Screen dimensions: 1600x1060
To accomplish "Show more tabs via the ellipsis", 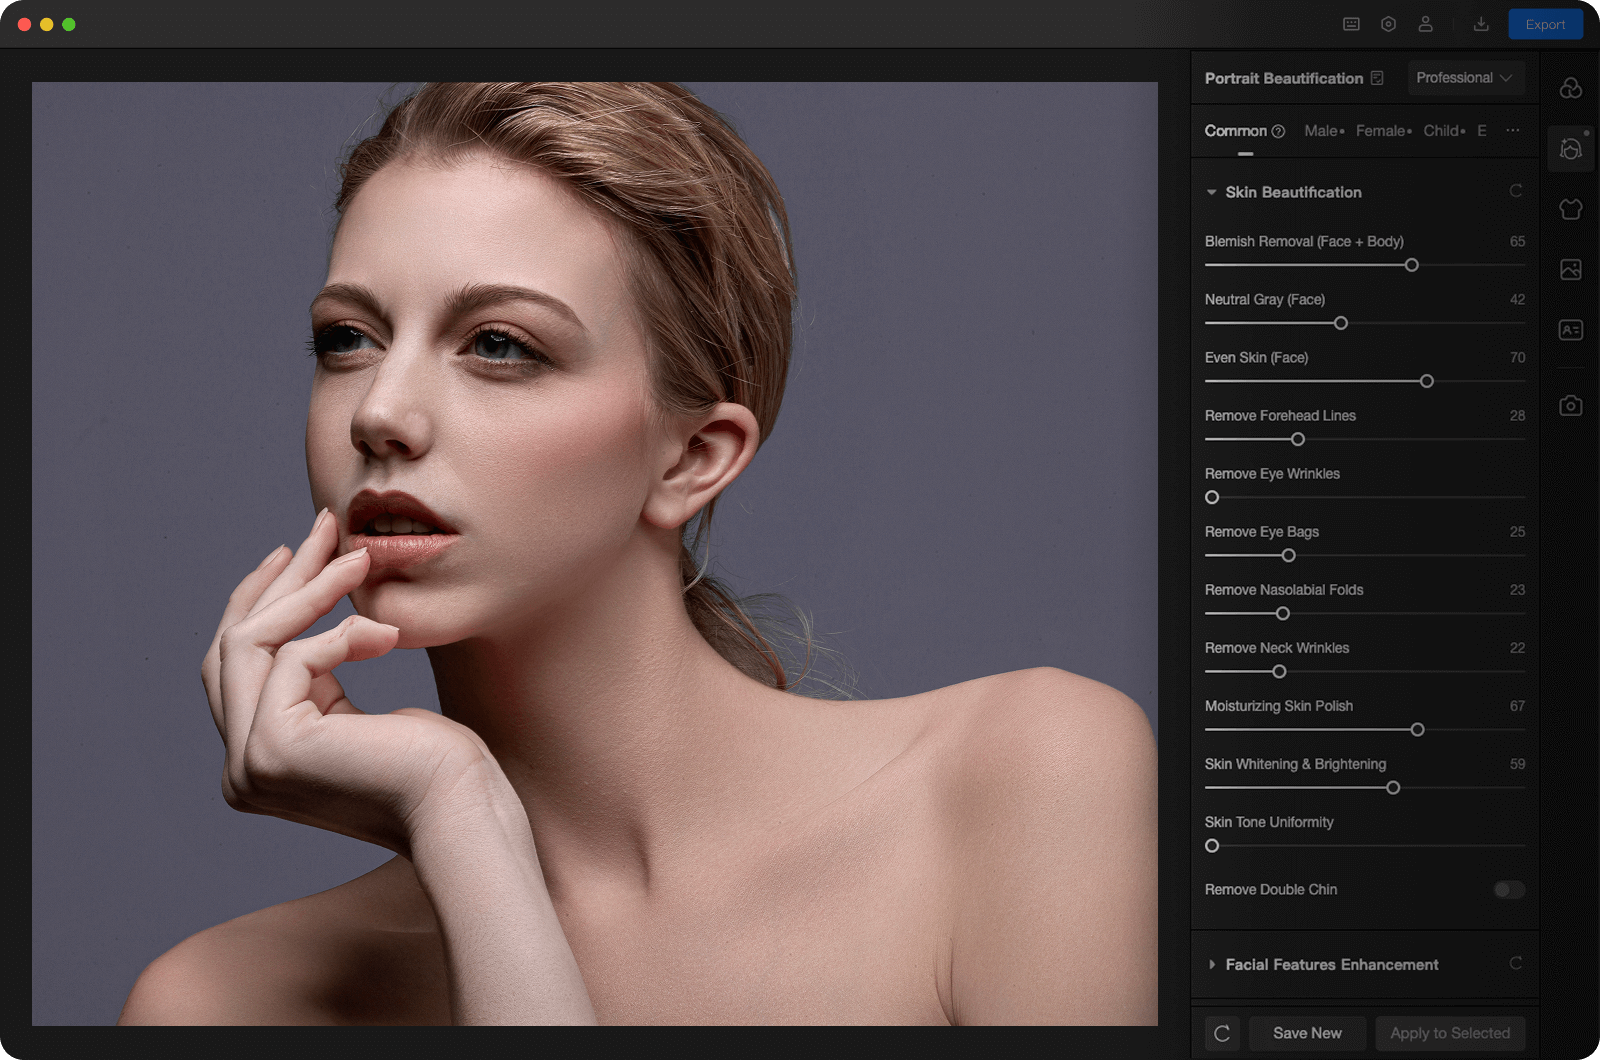I will pyautogui.click(x=1512, y=131).
